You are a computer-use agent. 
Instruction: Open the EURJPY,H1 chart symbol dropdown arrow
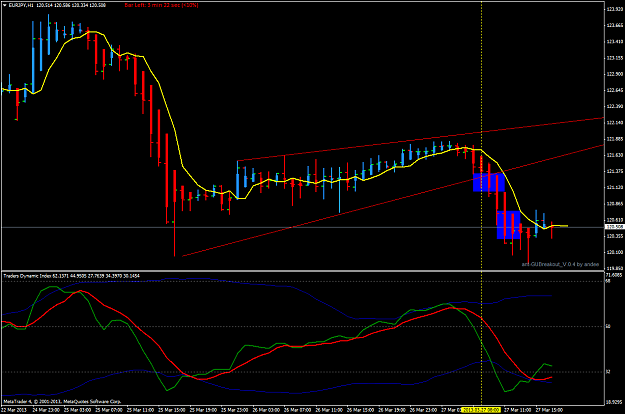coord(5,6)
